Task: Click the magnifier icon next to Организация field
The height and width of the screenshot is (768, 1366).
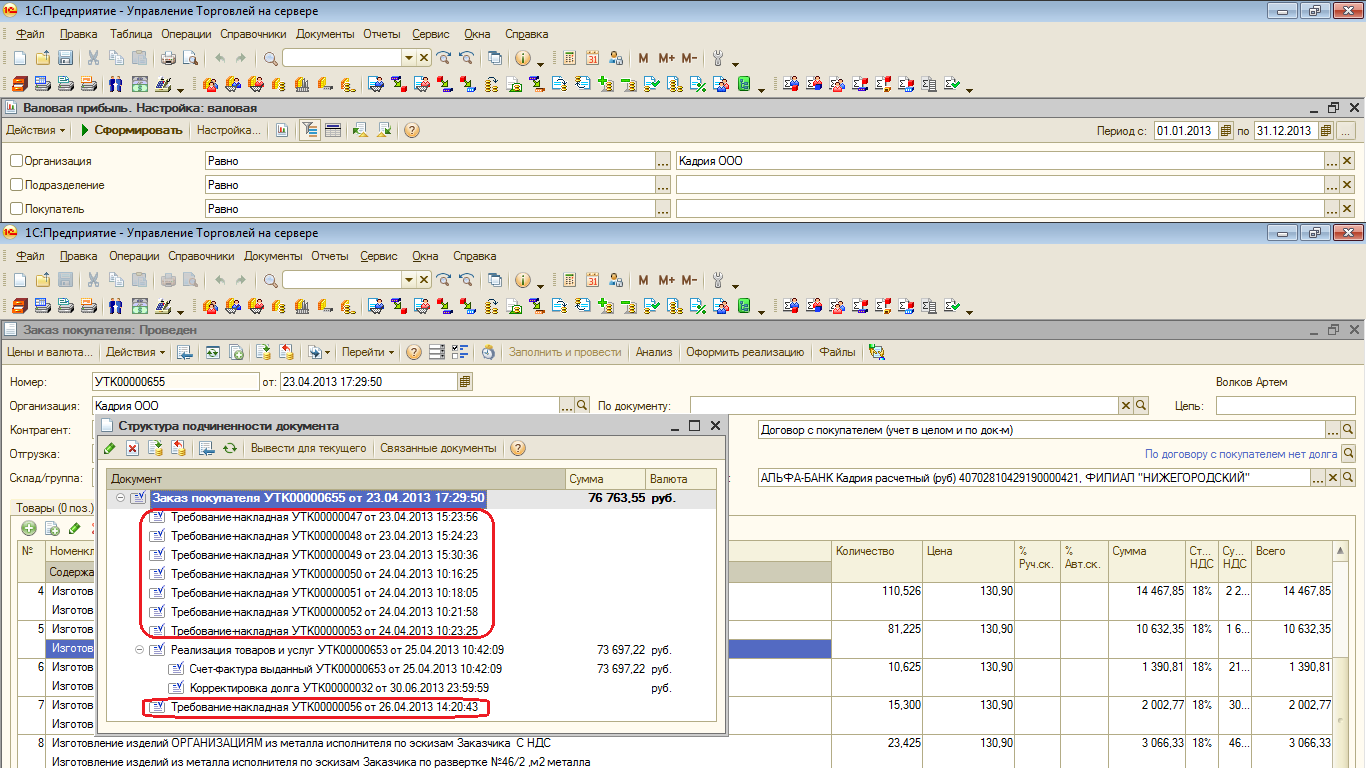Action: point(582,406)
